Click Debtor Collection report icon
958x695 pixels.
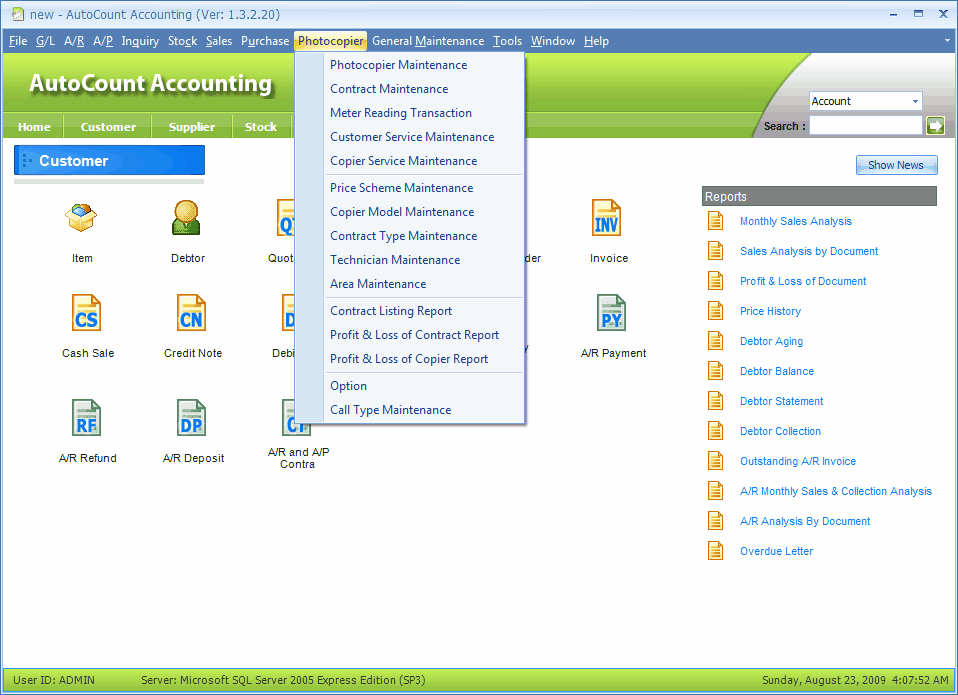[715, 431]
